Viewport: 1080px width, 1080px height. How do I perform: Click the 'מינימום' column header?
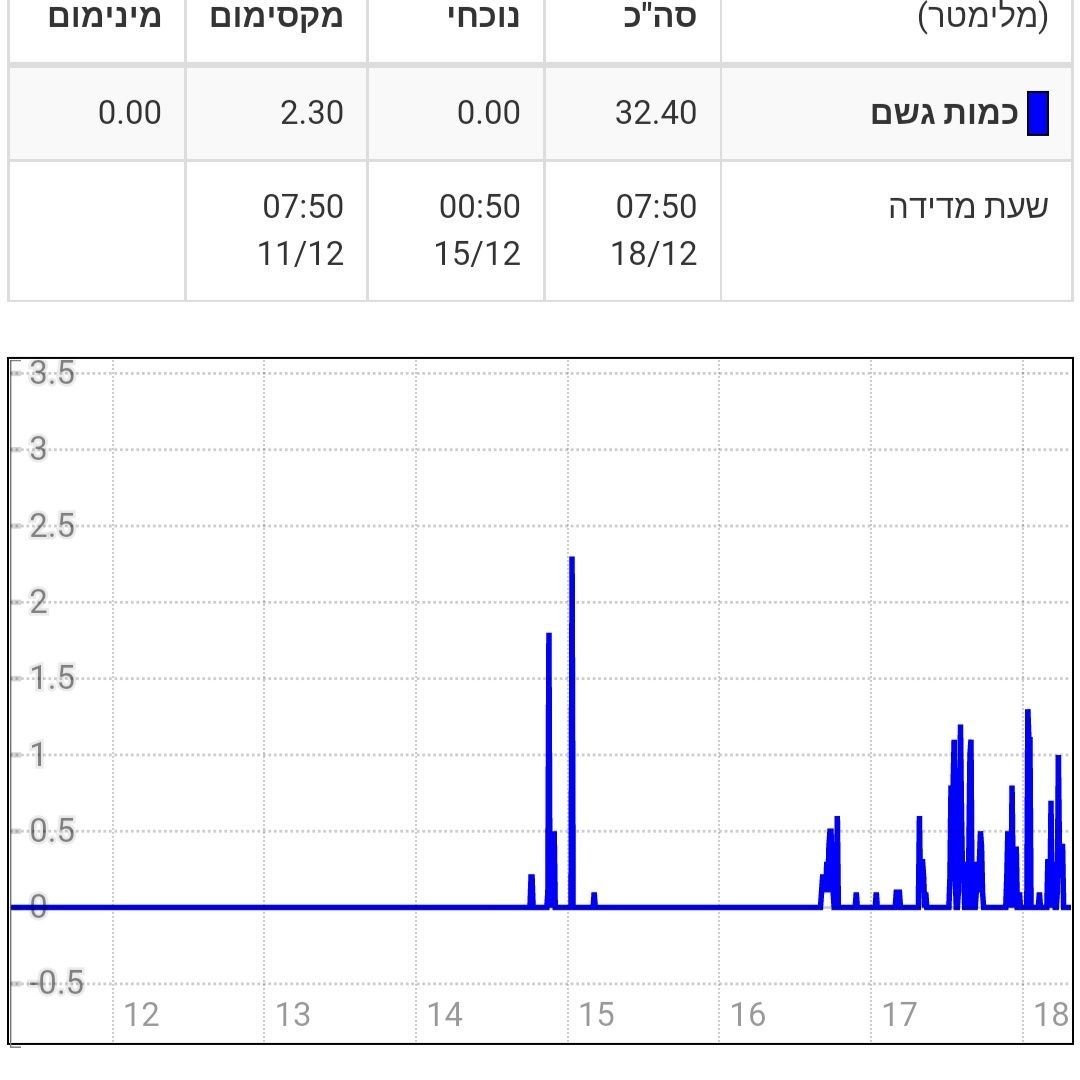(x=105, y=18)
